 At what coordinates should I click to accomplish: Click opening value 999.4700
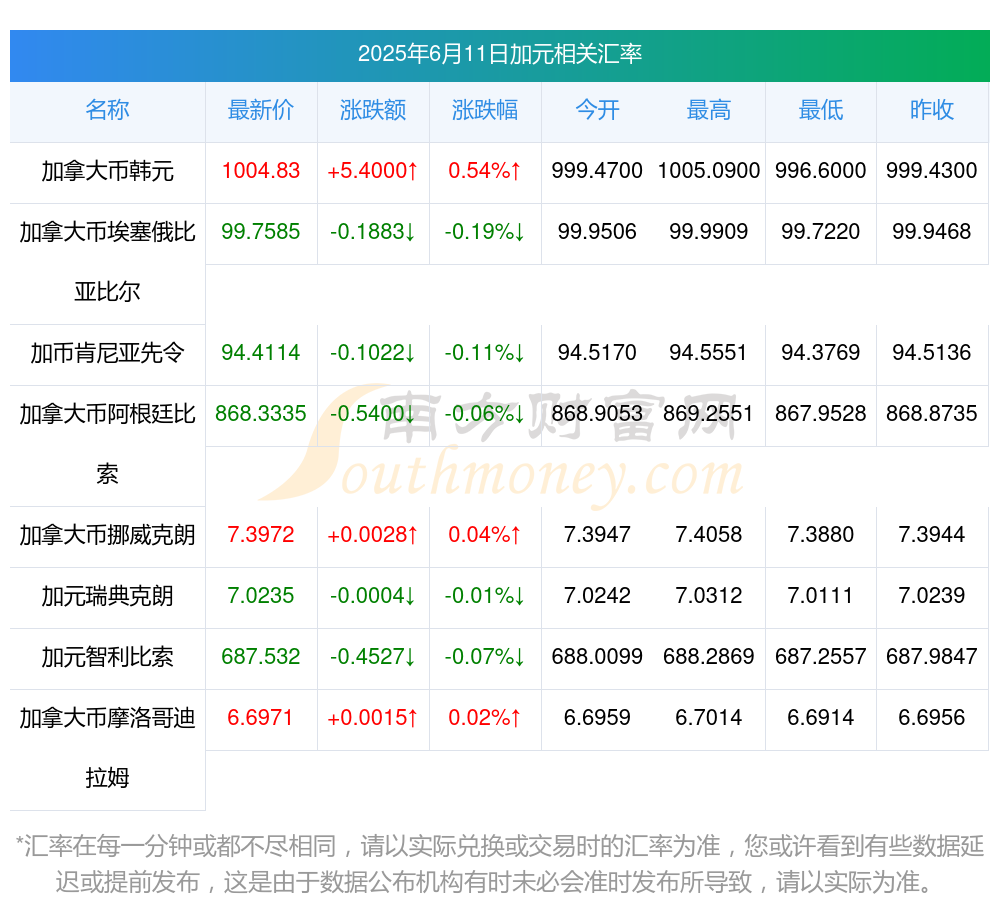point(597,171)
